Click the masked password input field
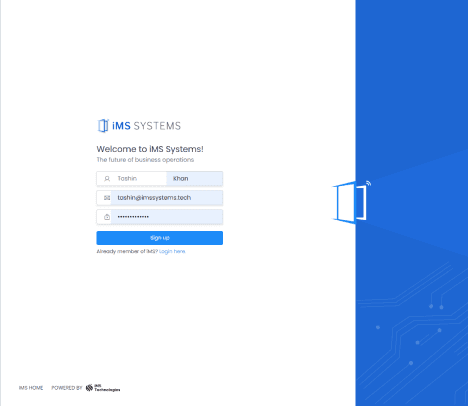 [x=167, y=217]
